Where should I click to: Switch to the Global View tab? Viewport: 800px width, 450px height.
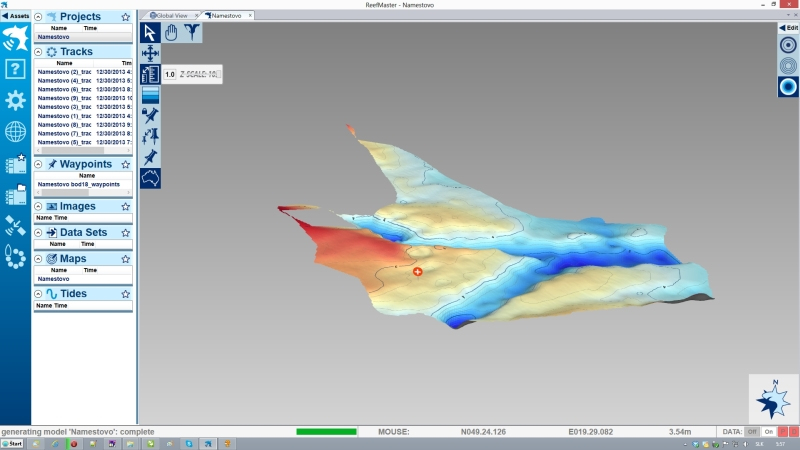[x=172, y=16]
